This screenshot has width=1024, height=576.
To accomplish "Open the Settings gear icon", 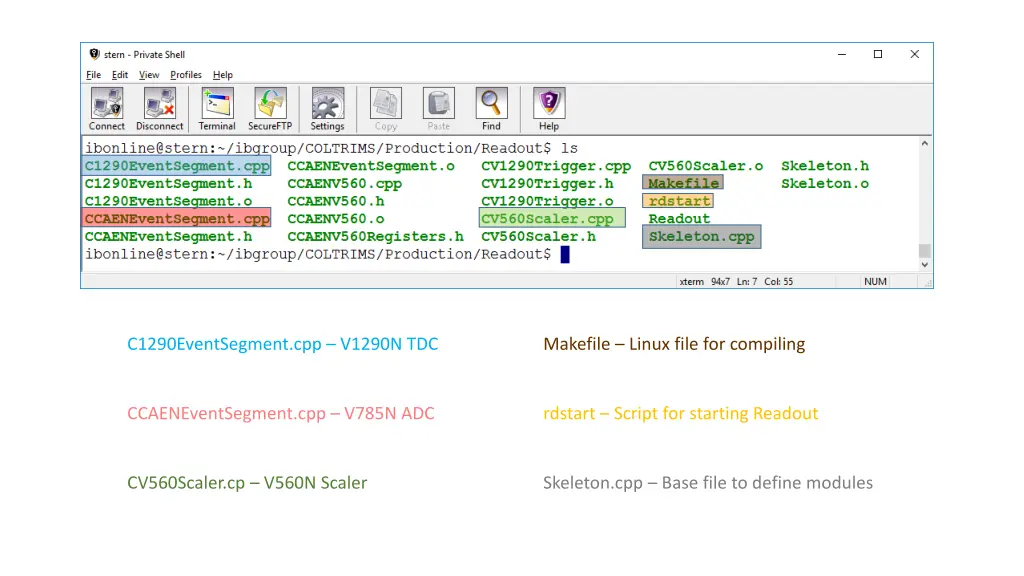I will pyautogui.click(x=327, y=104).
